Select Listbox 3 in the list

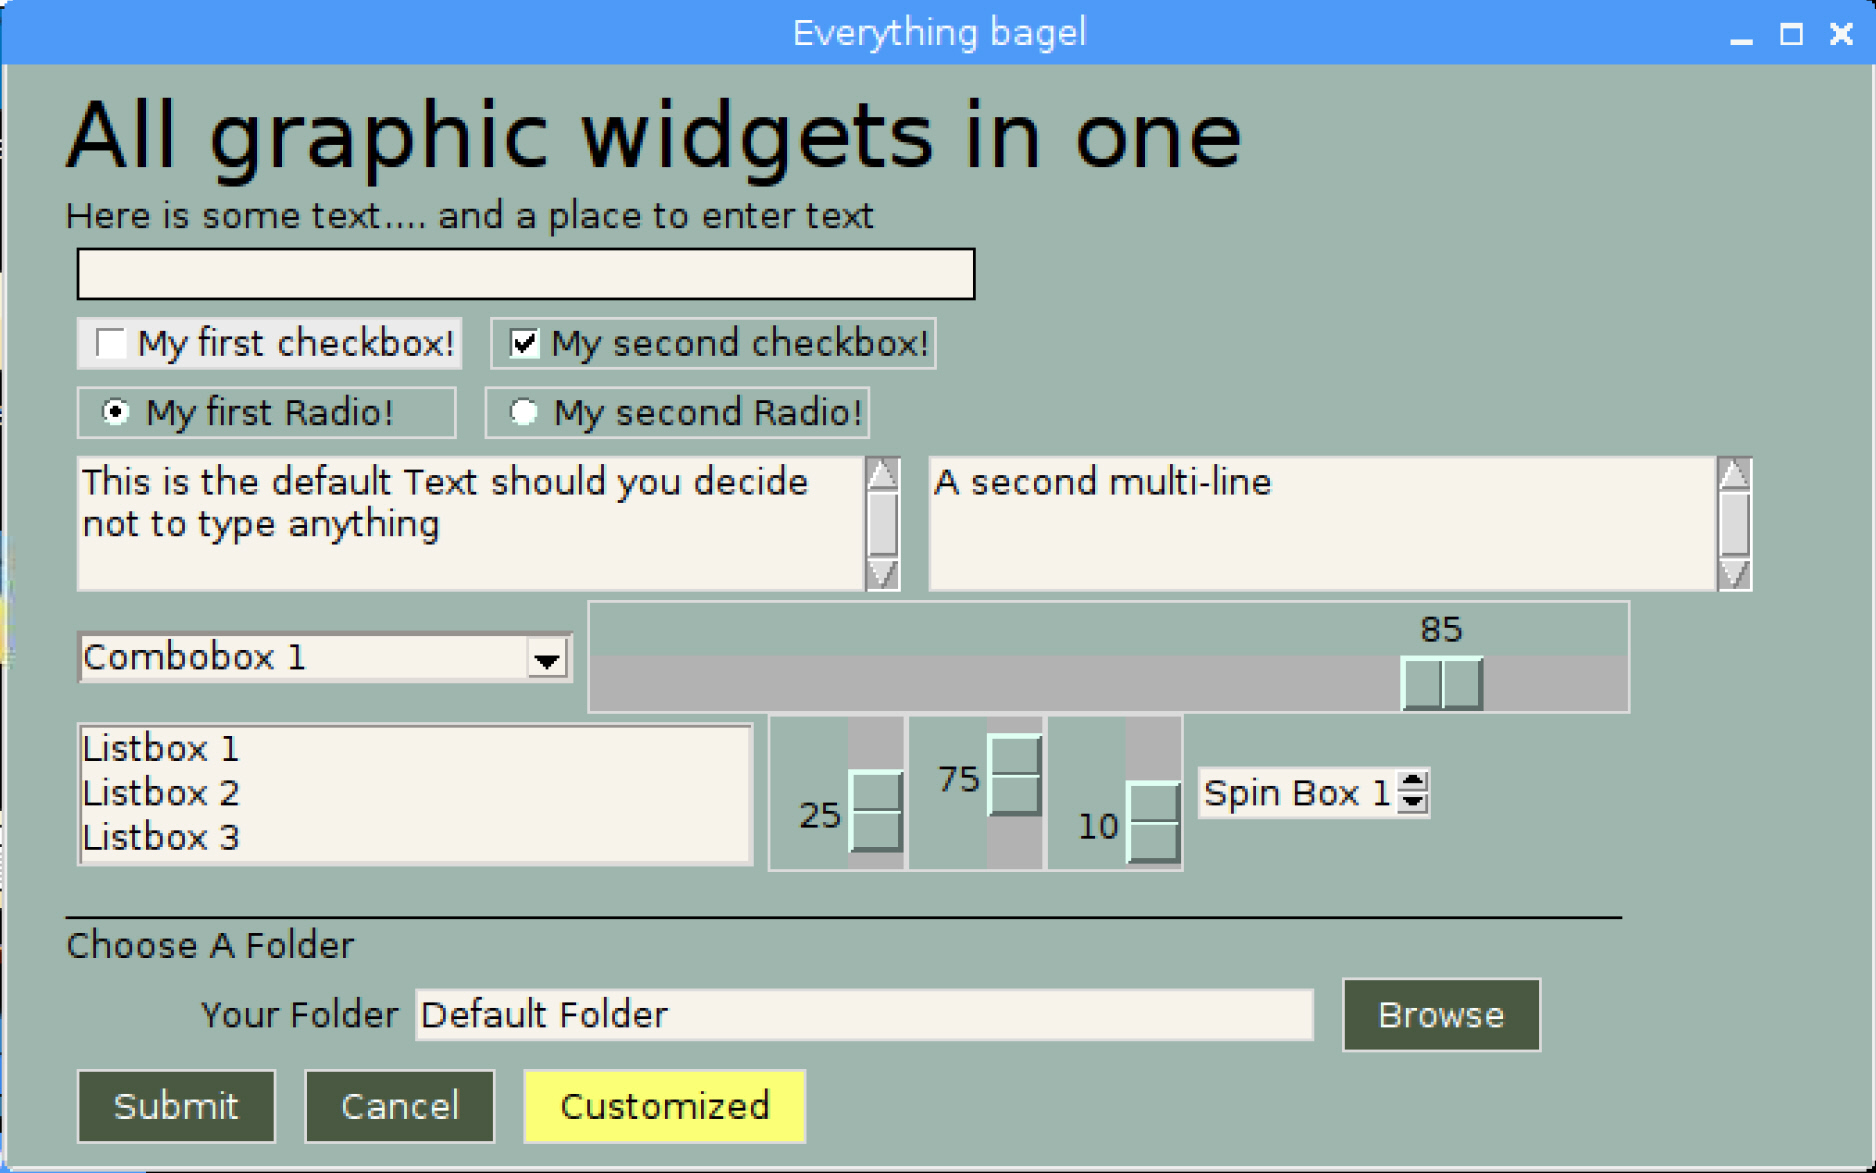click(162, 837)
